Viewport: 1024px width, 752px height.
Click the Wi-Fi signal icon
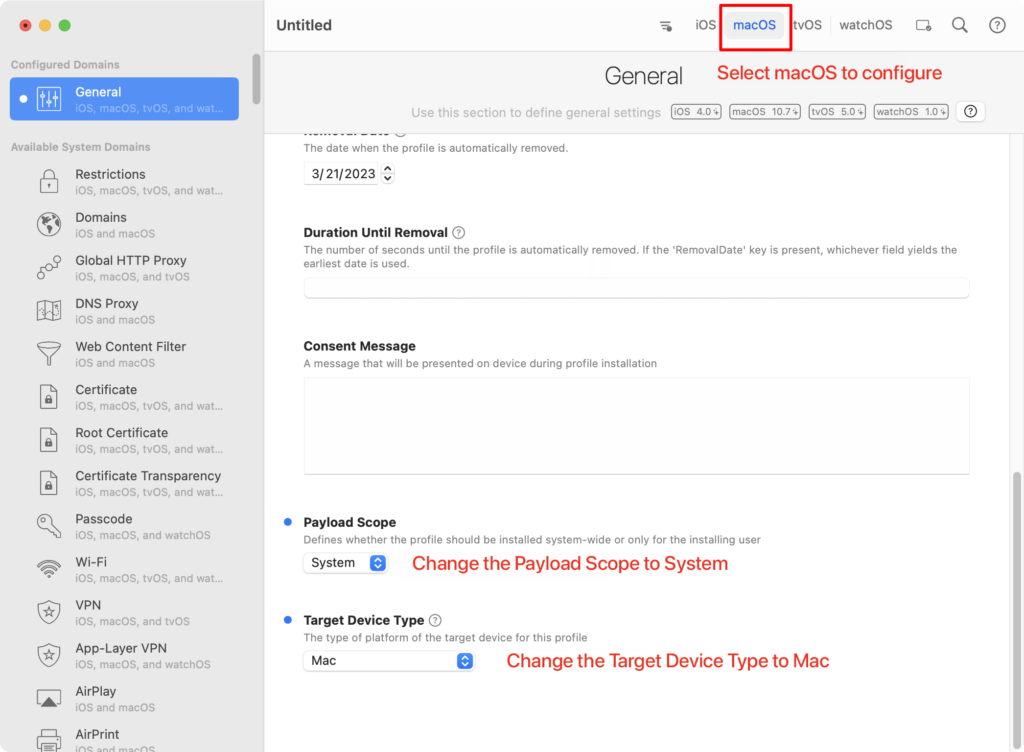coord(49,569)
